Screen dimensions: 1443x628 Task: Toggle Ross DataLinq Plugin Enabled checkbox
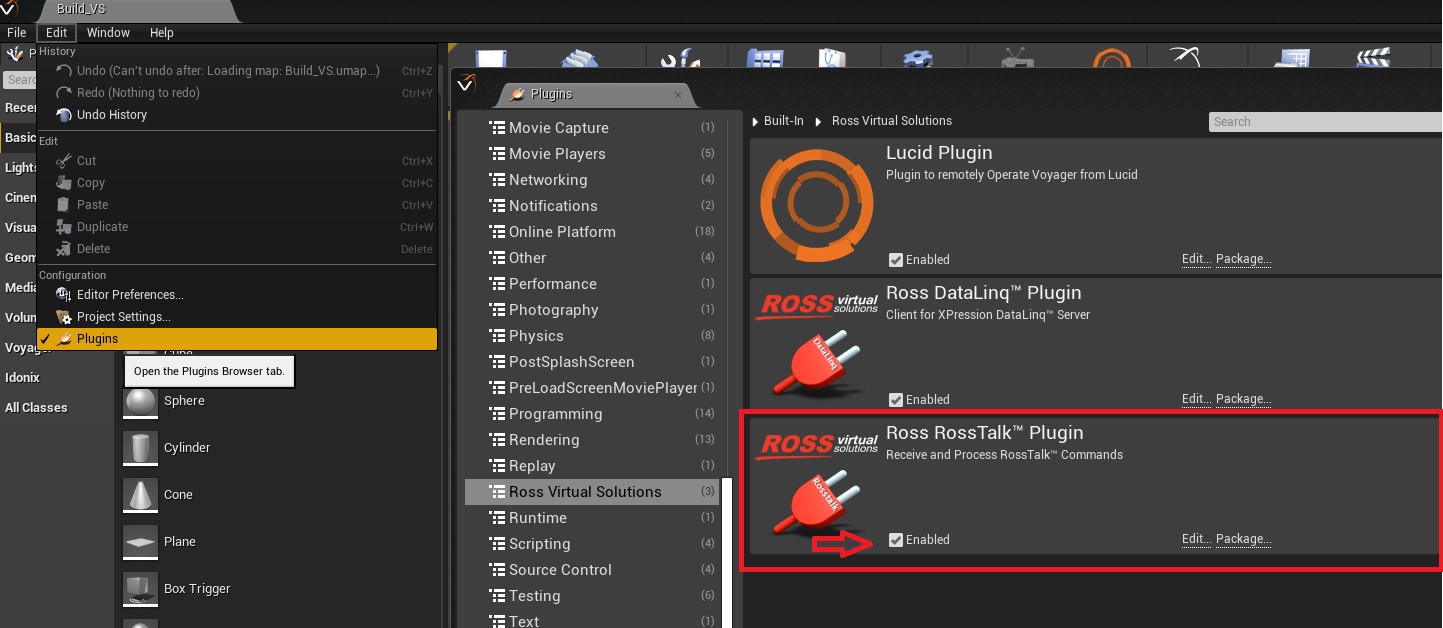point(896,400)
